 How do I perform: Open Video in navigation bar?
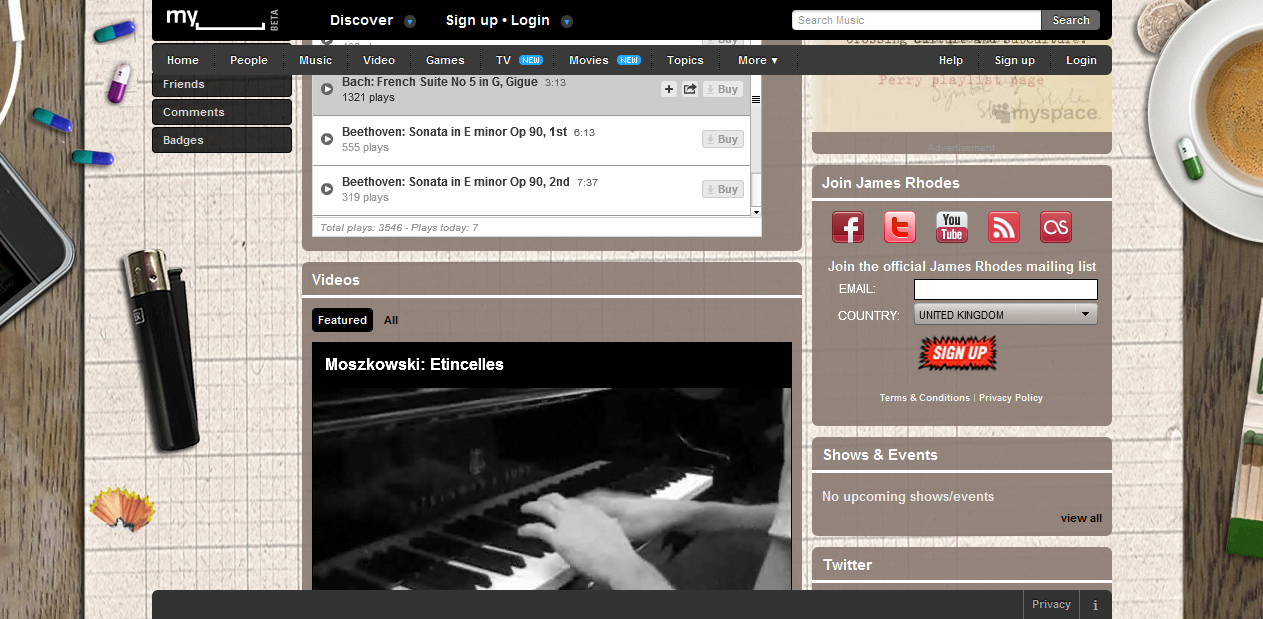tap(379, 60)
